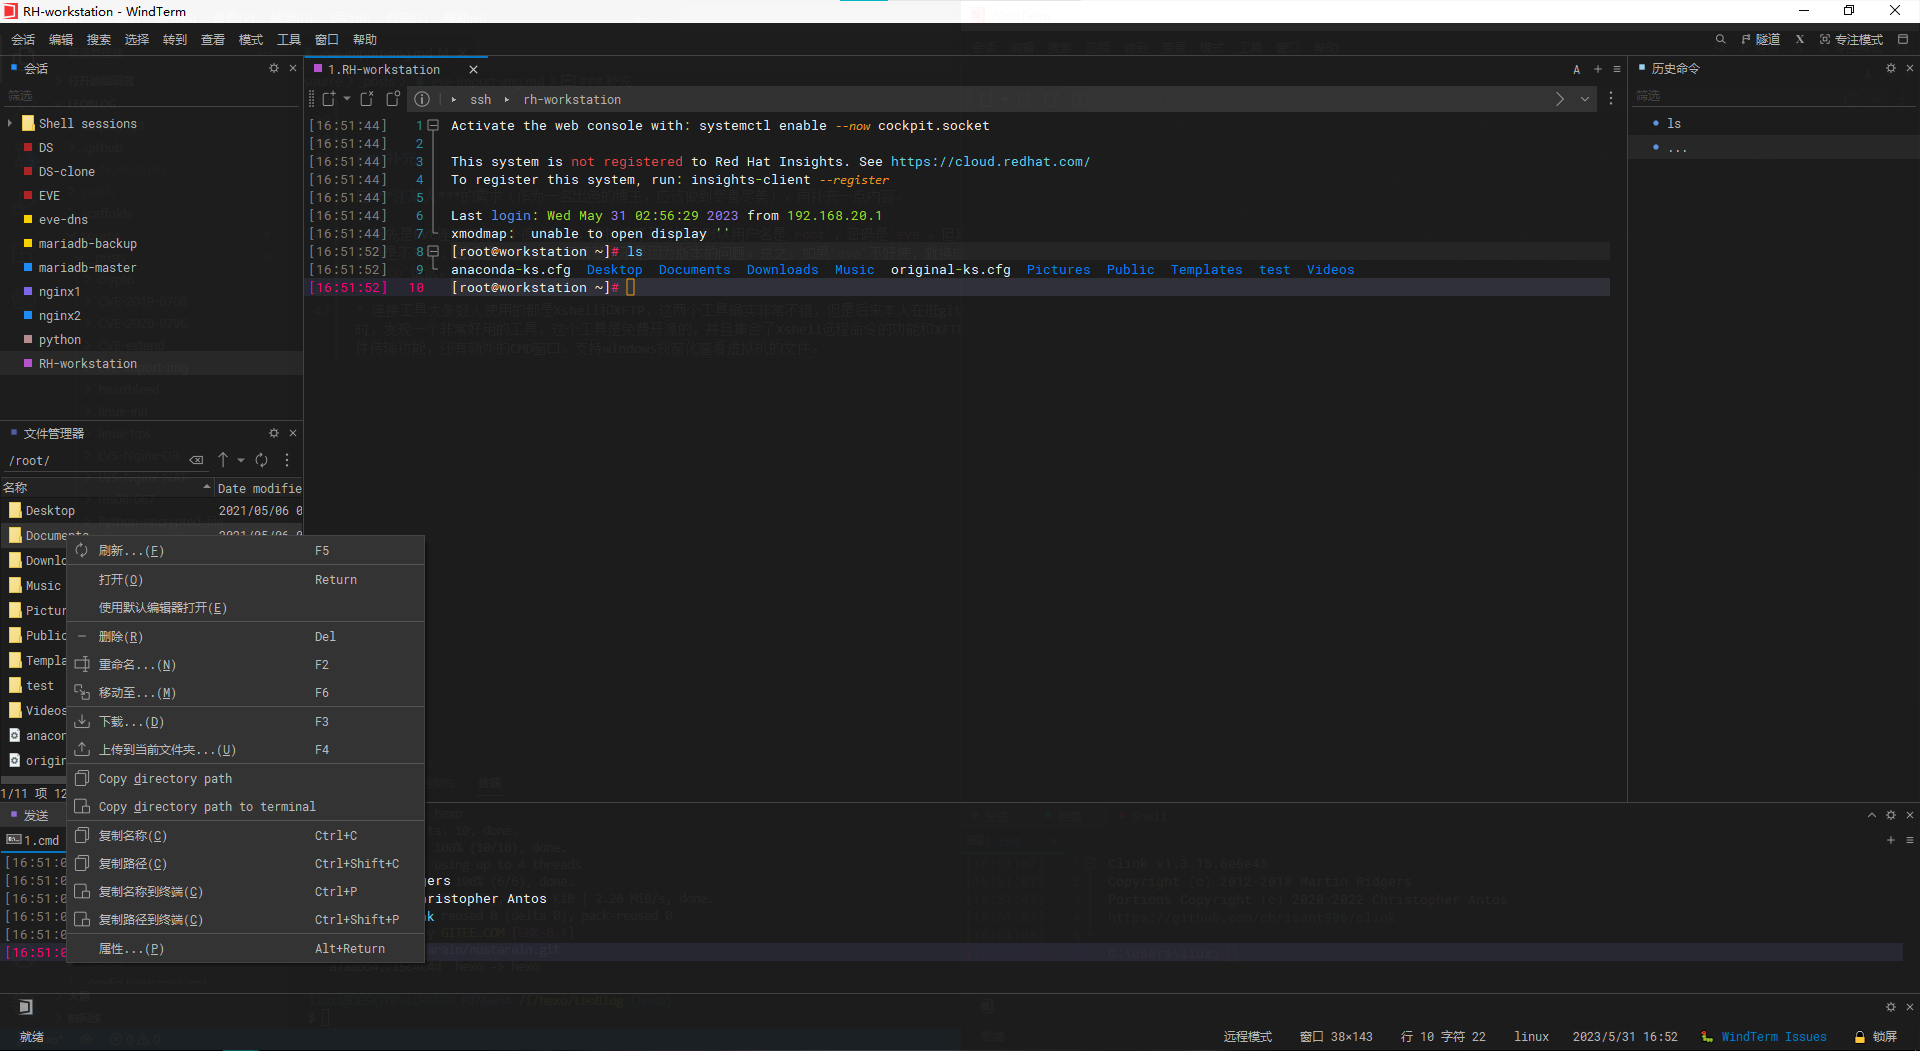This screenshot has height=1051, width=1920.
Task: Choose Copy directory path menu item
Action: click(x=246, y=779)
